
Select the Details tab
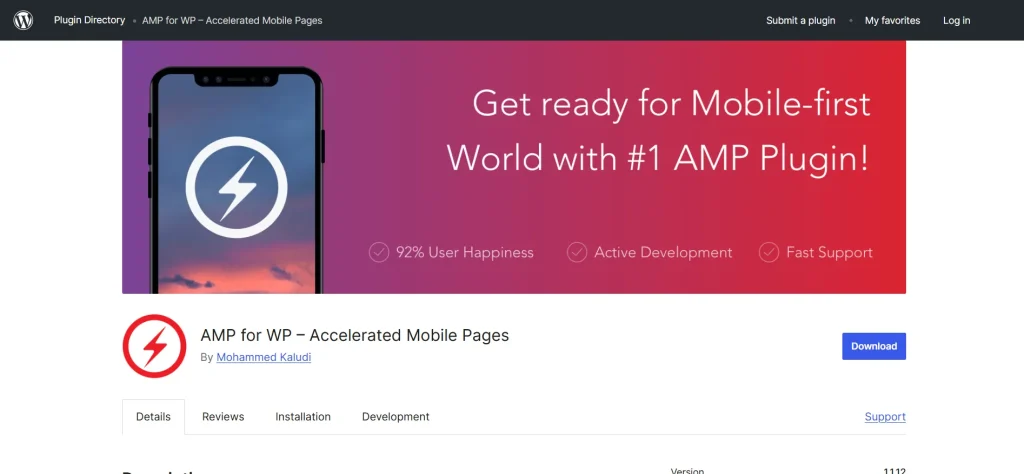pyautogui.click(x=153, y=417)
